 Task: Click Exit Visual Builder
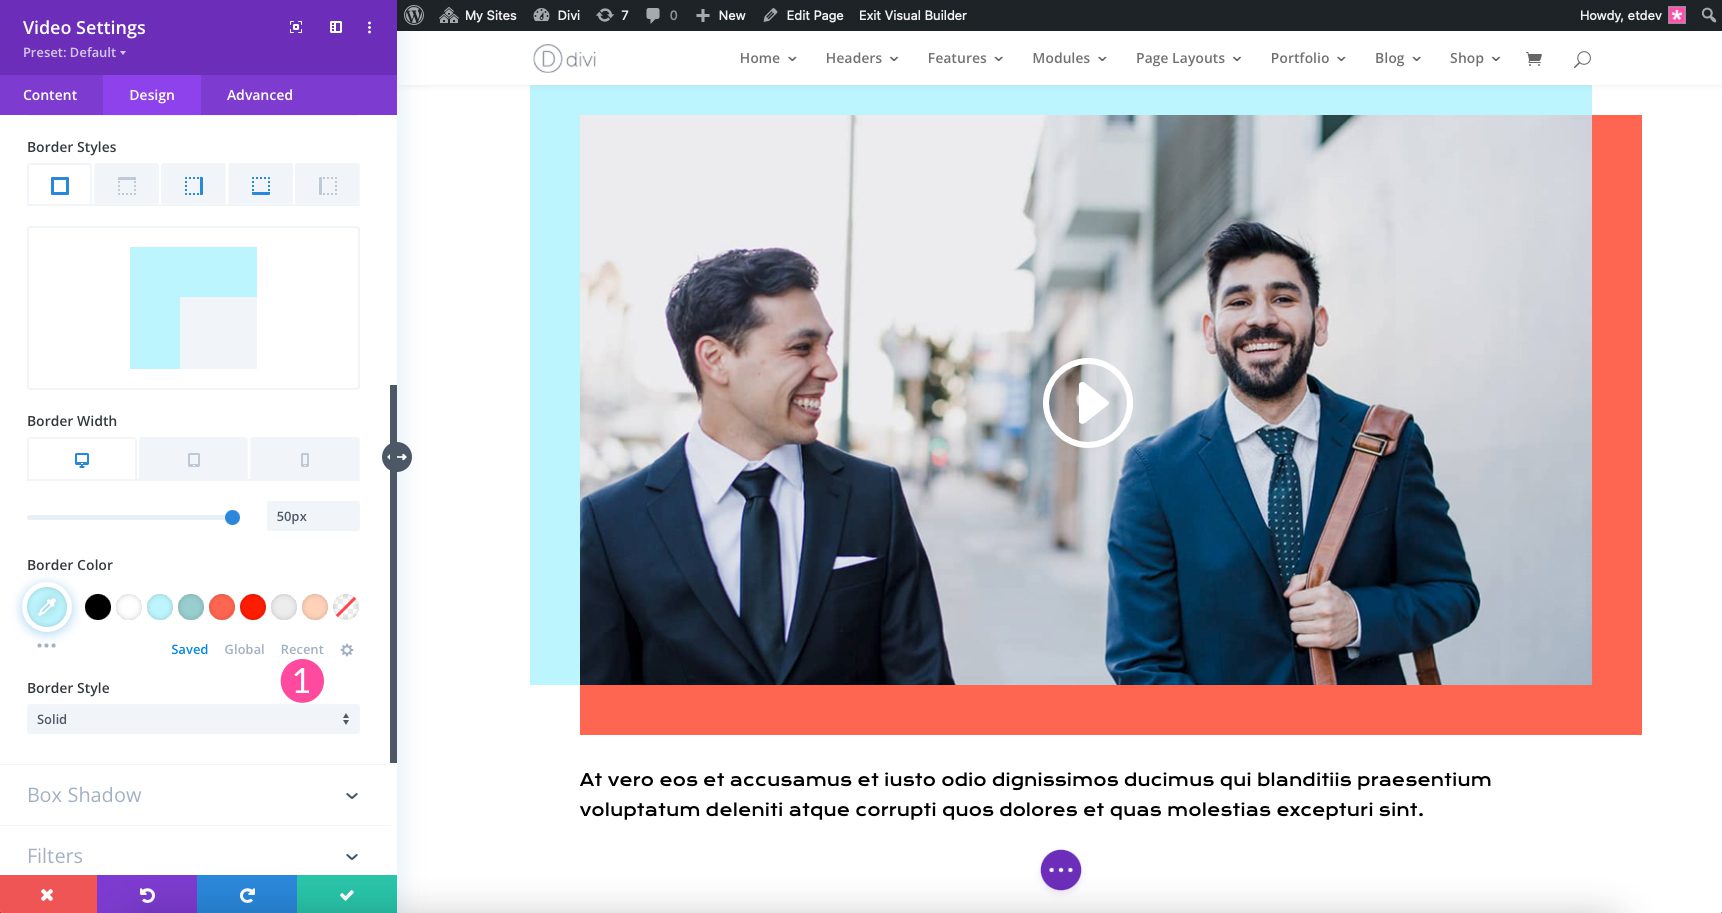pyautogui.click(x=912, y=15)
